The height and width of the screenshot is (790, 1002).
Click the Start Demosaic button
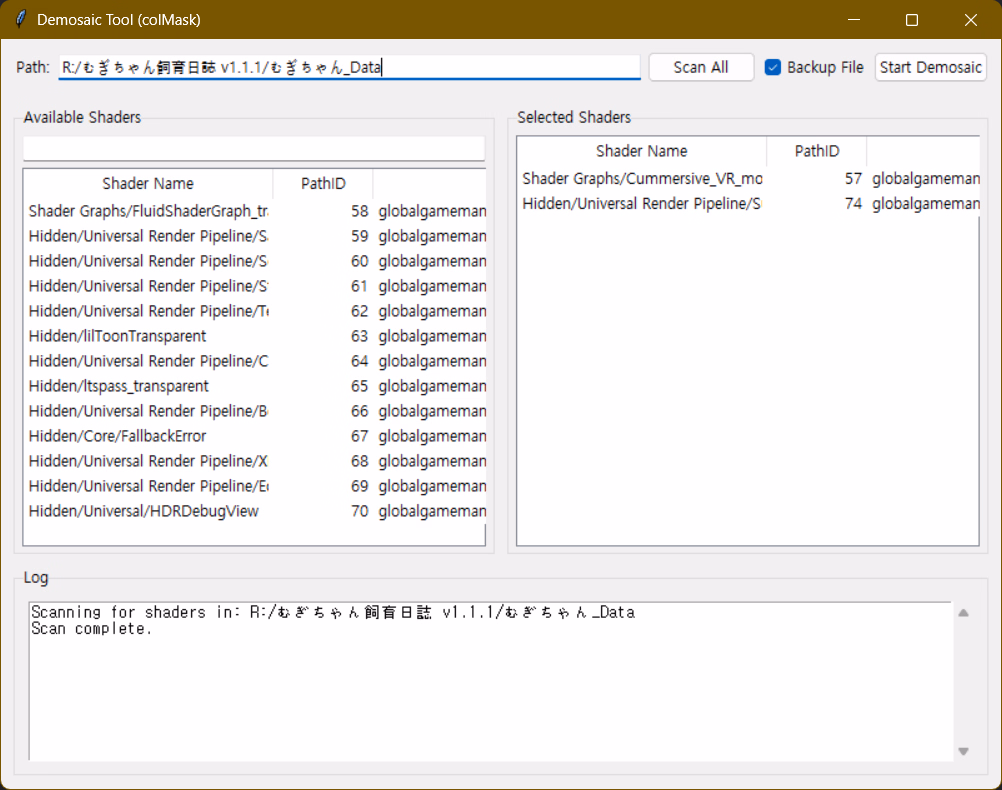[930, 67]
